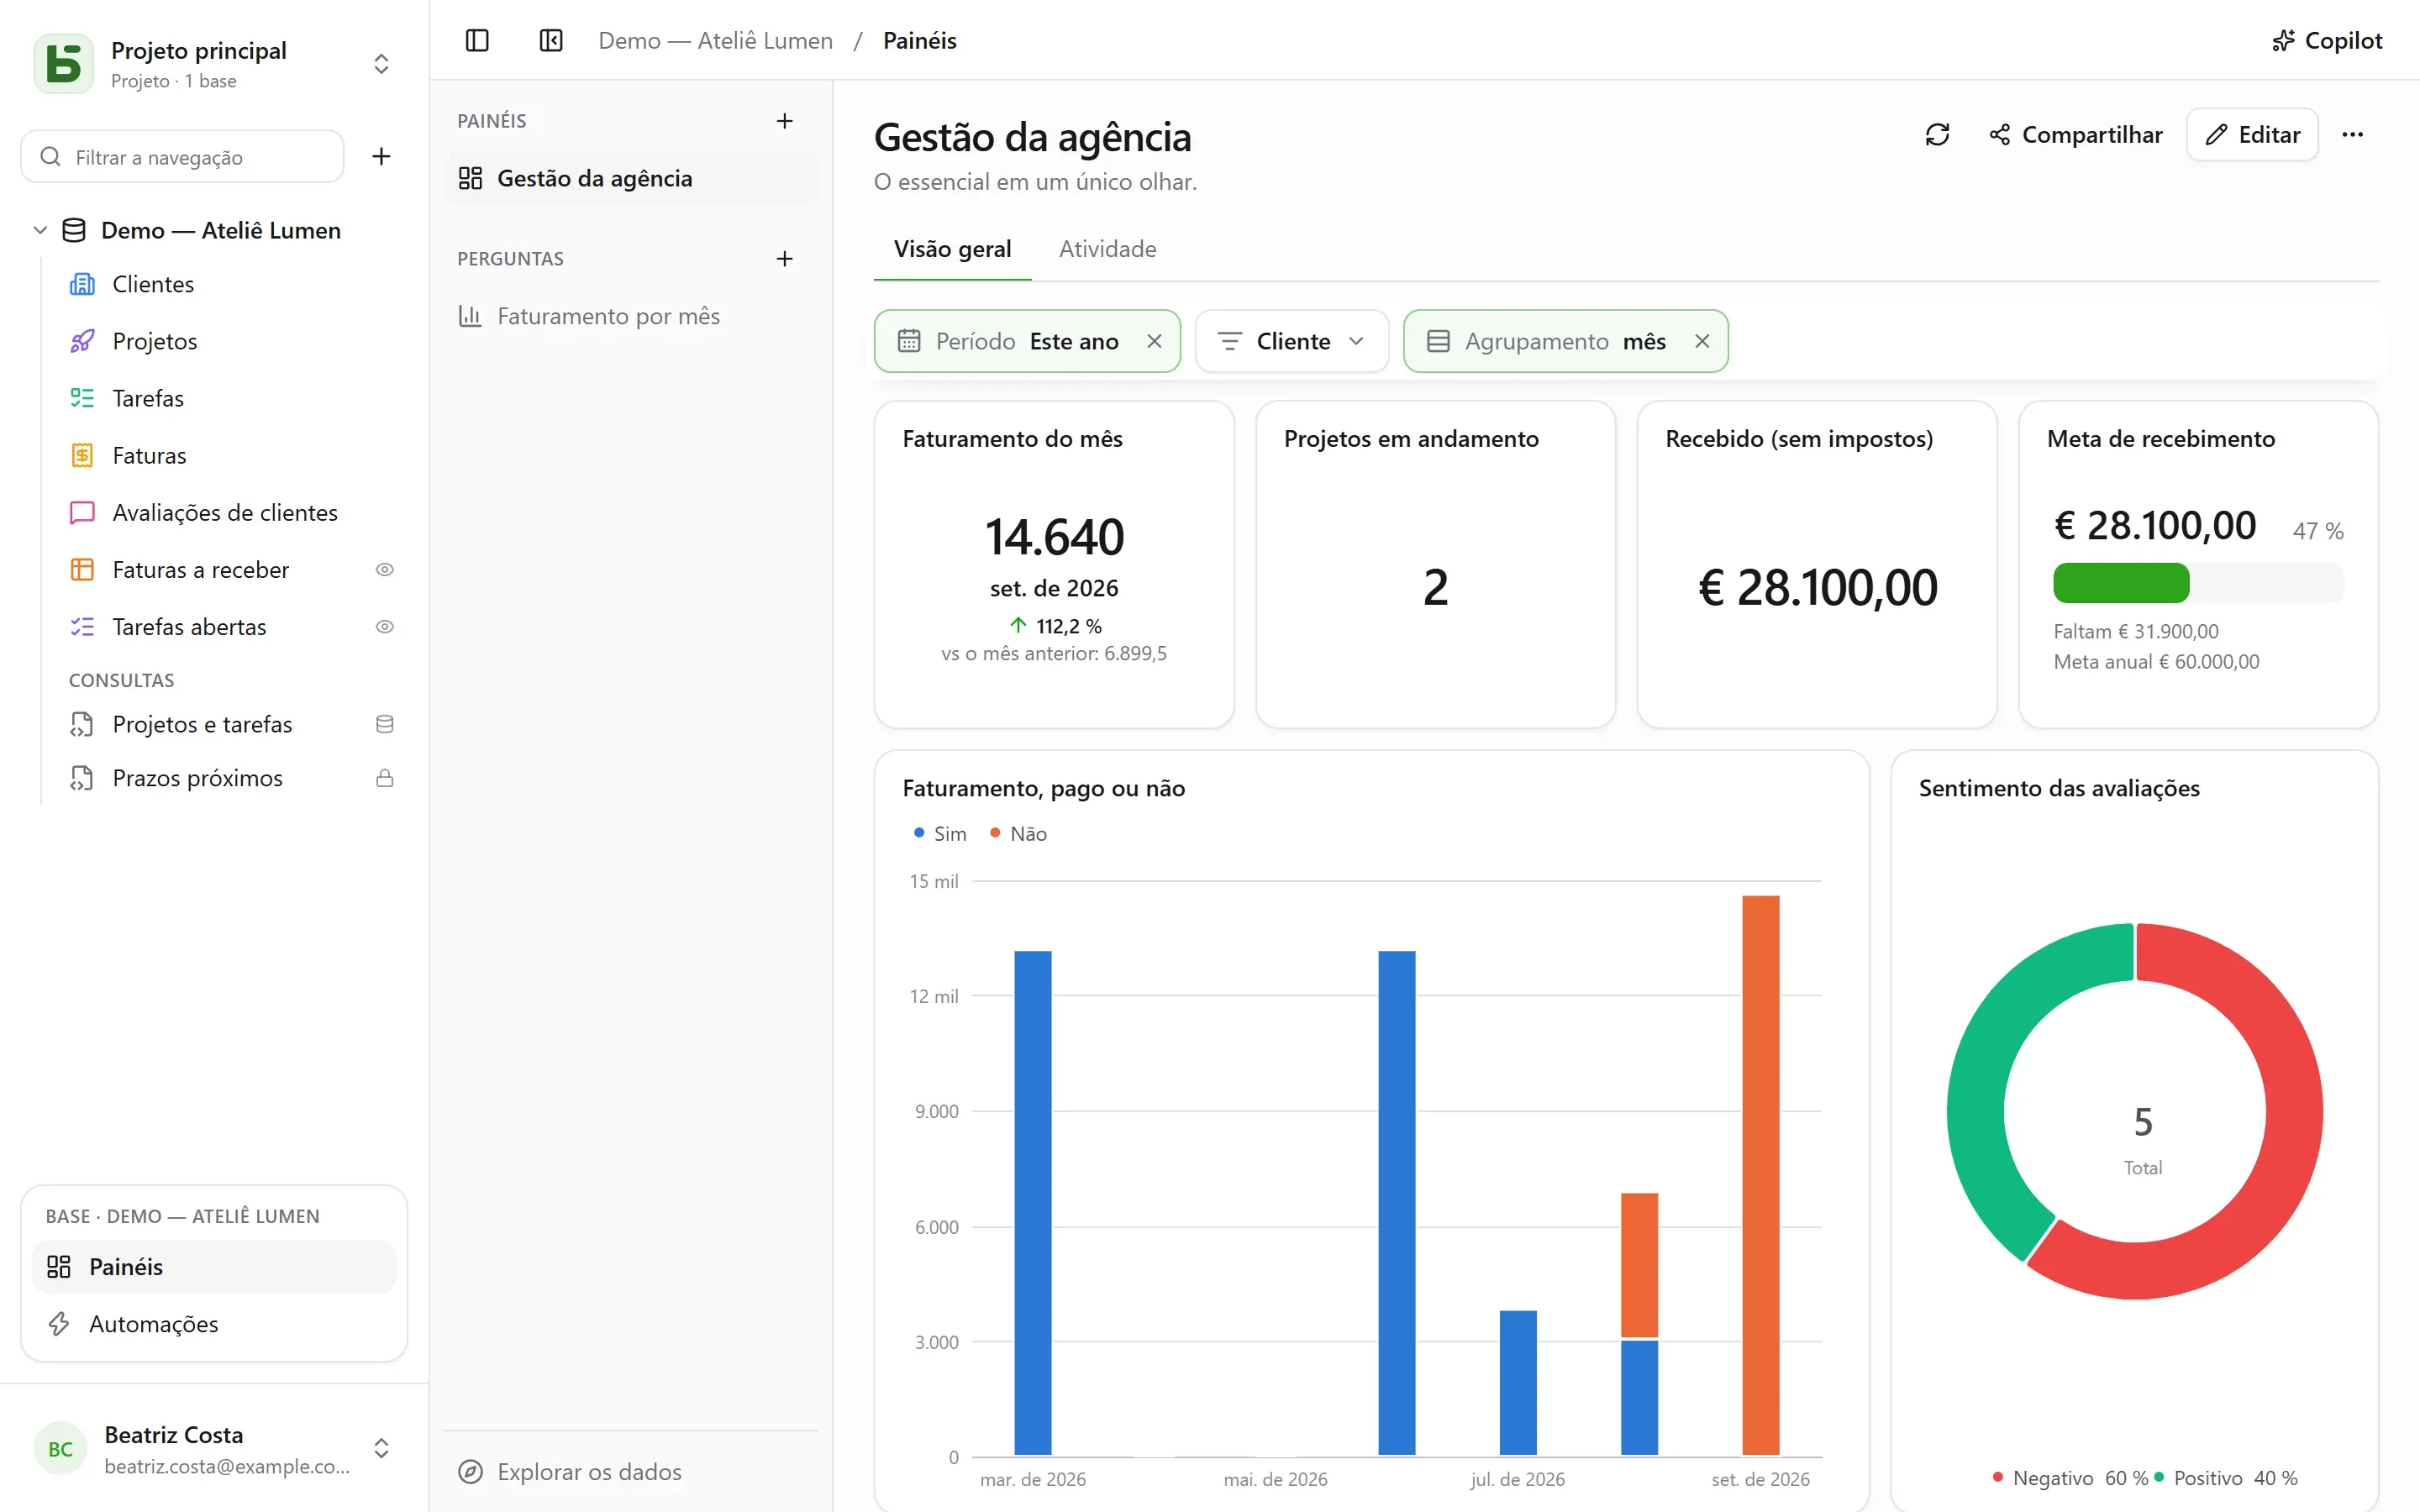The height and width of the screenshot is (1512, 2420).
Task: Add a new dashboard with Painéis plus
Action: [x=785, y=121]
